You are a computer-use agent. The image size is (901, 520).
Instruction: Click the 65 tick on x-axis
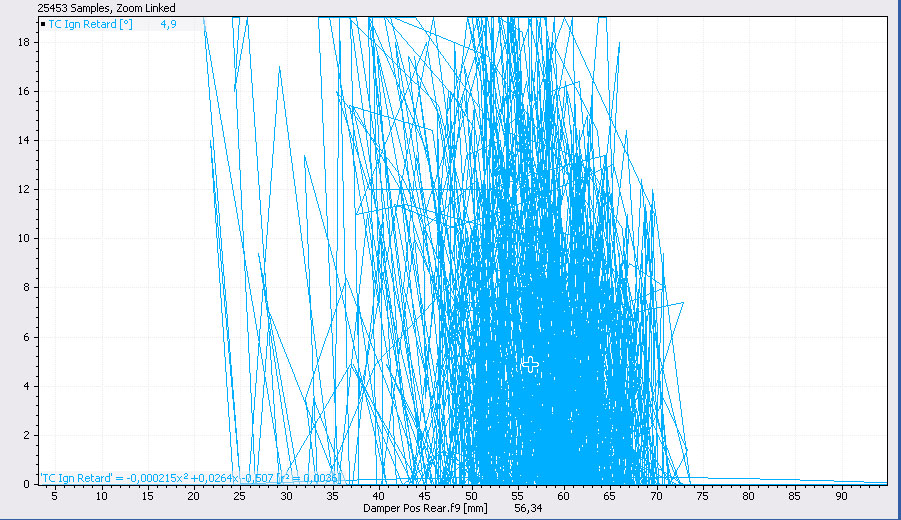(x=610, y=495)
